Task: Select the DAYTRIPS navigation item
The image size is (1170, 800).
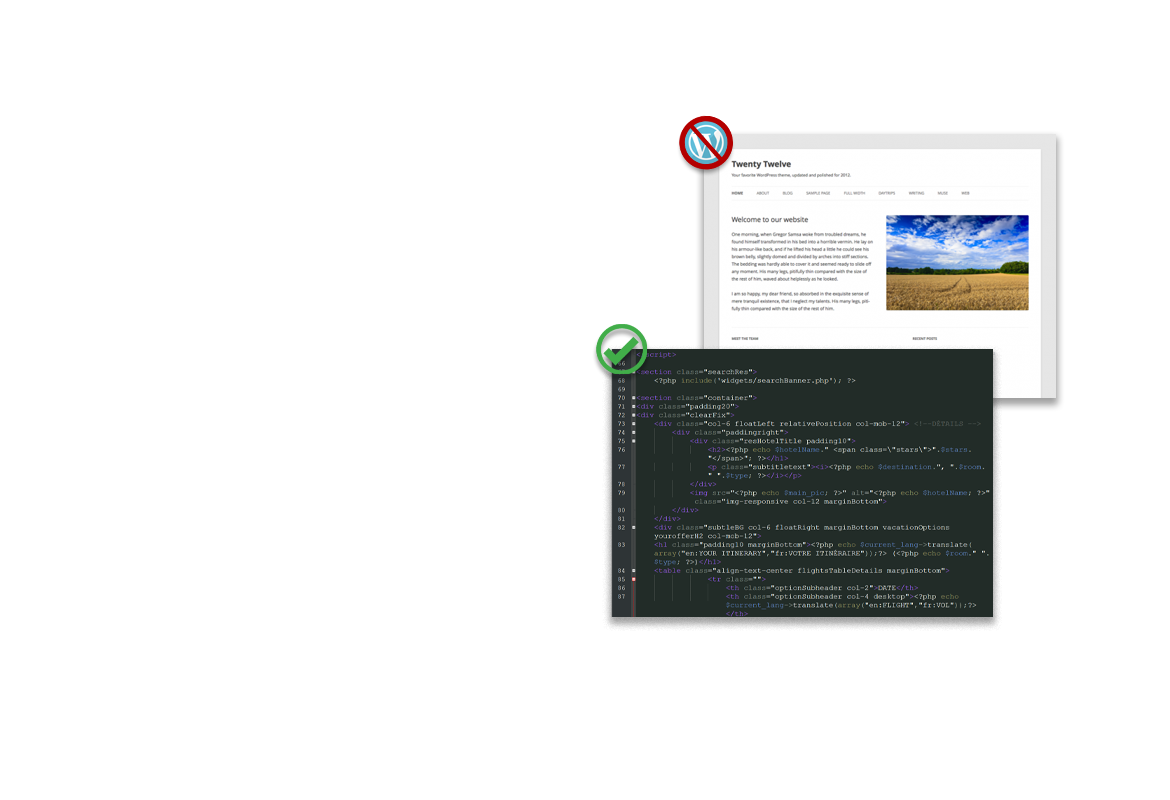Action: 887,193
